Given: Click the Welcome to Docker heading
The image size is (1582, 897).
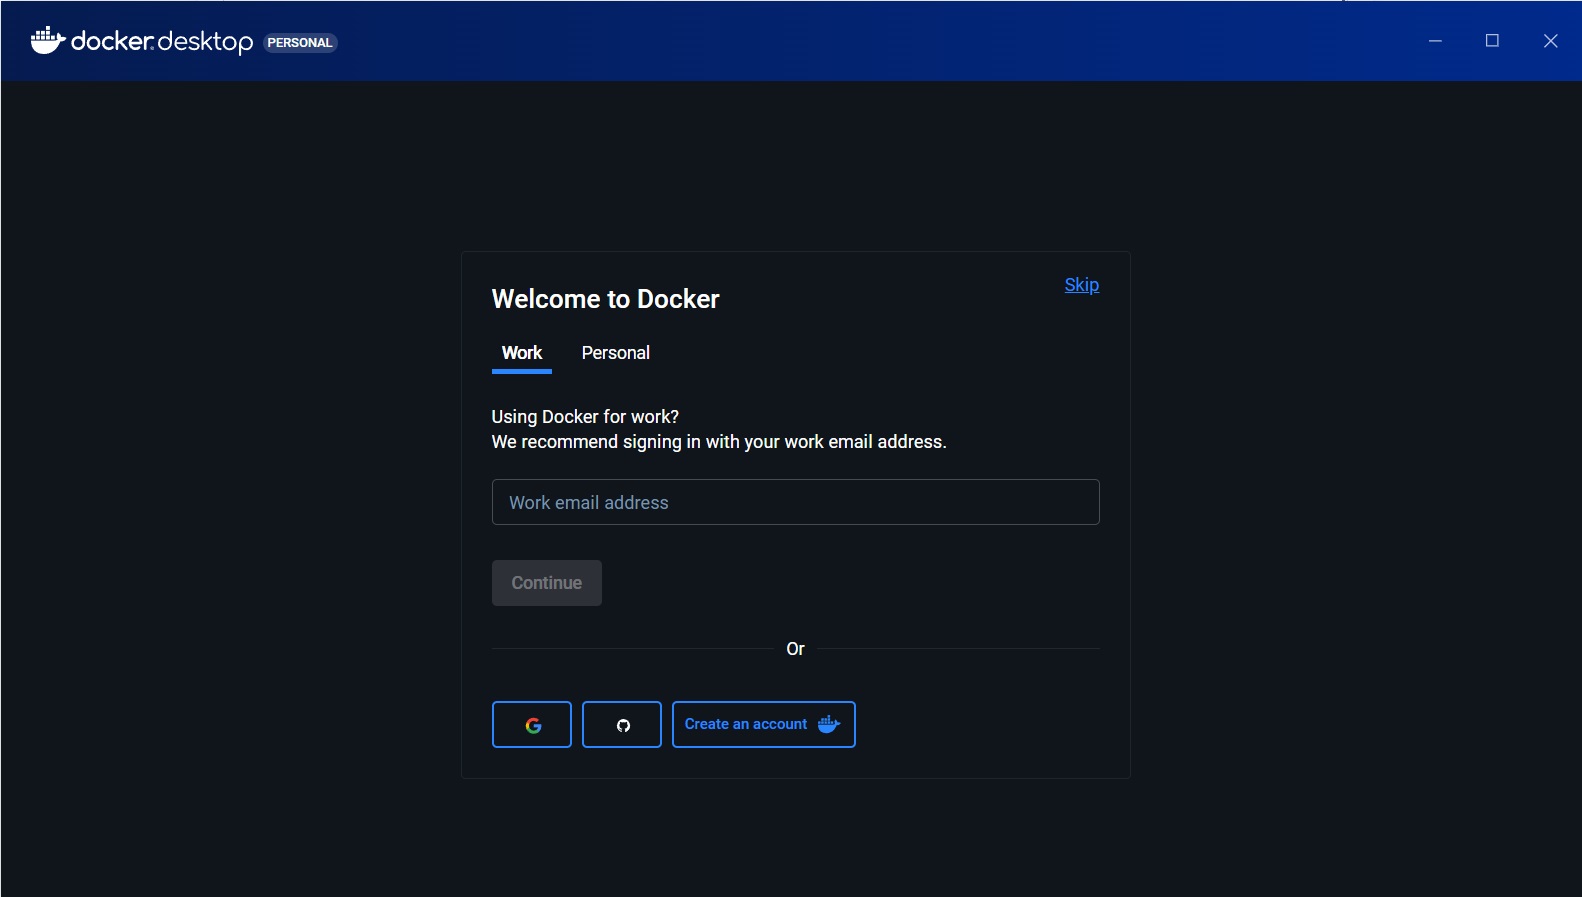Looking at the screenshot, I should point(605,299).
